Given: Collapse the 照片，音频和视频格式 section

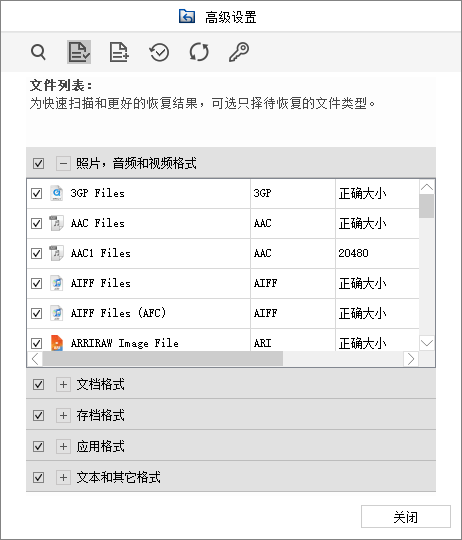Looking at the screenshot, I should point(63,163).
